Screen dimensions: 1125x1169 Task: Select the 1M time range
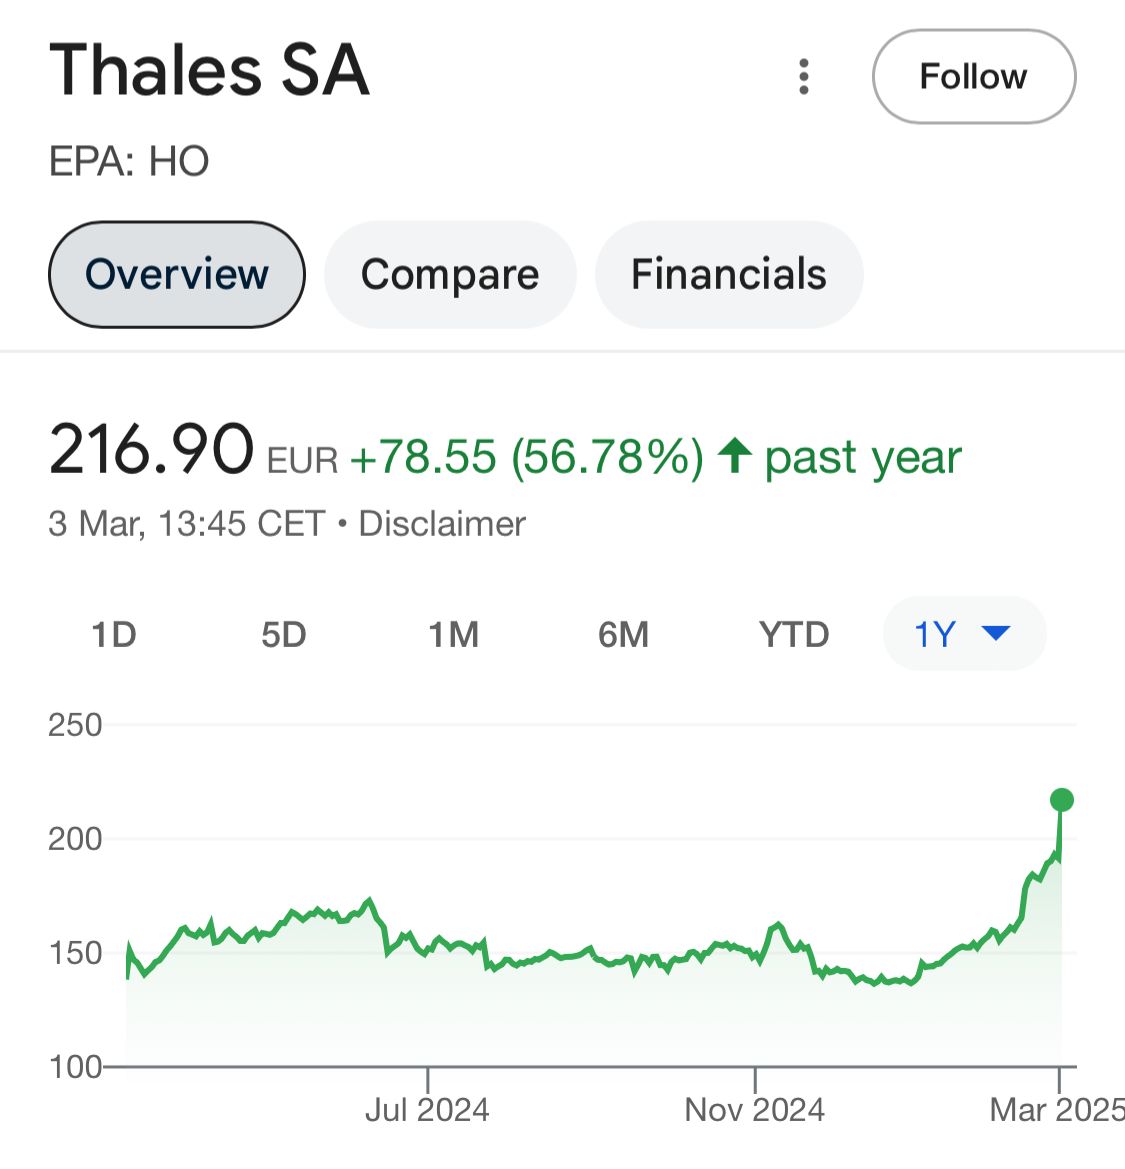[453, 634]
